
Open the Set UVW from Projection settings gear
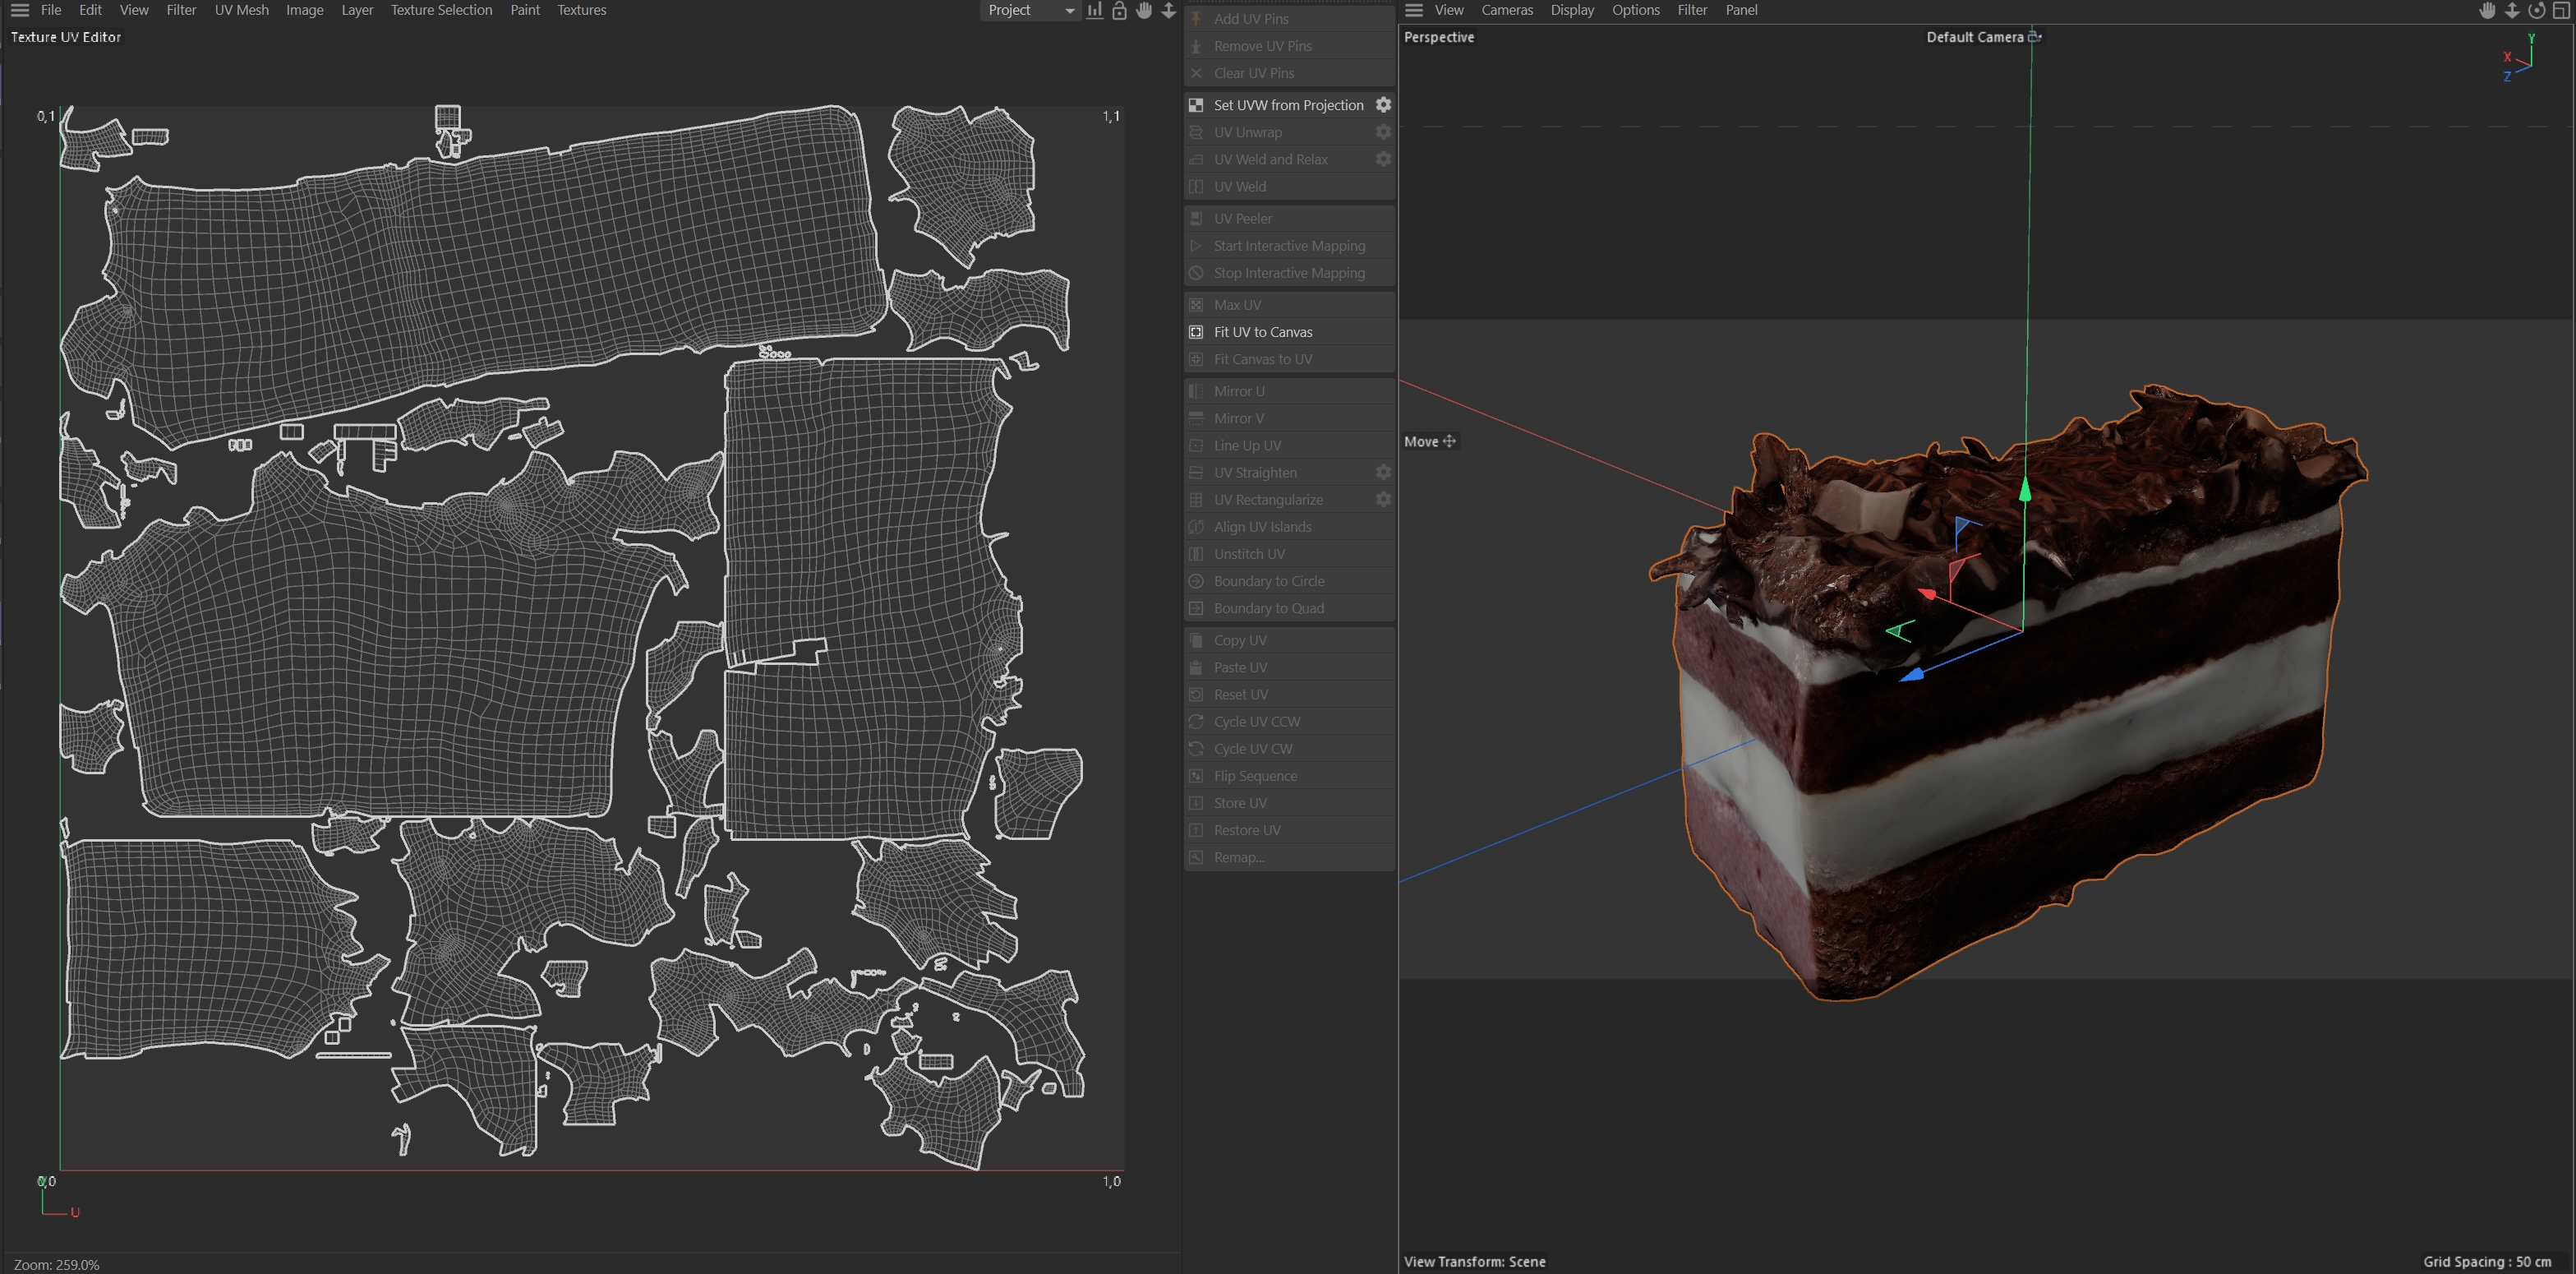(x=1383, y=105)
